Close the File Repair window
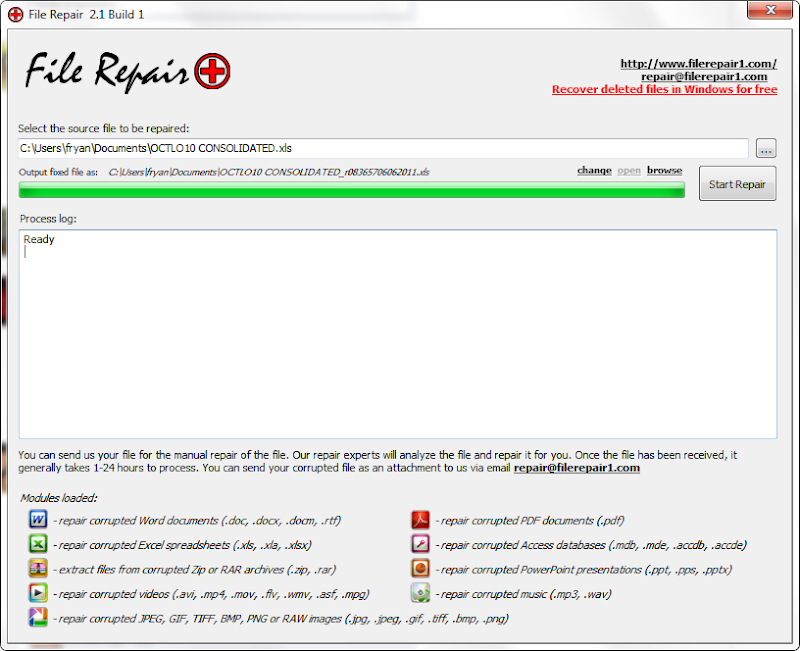 click(770, 9)
